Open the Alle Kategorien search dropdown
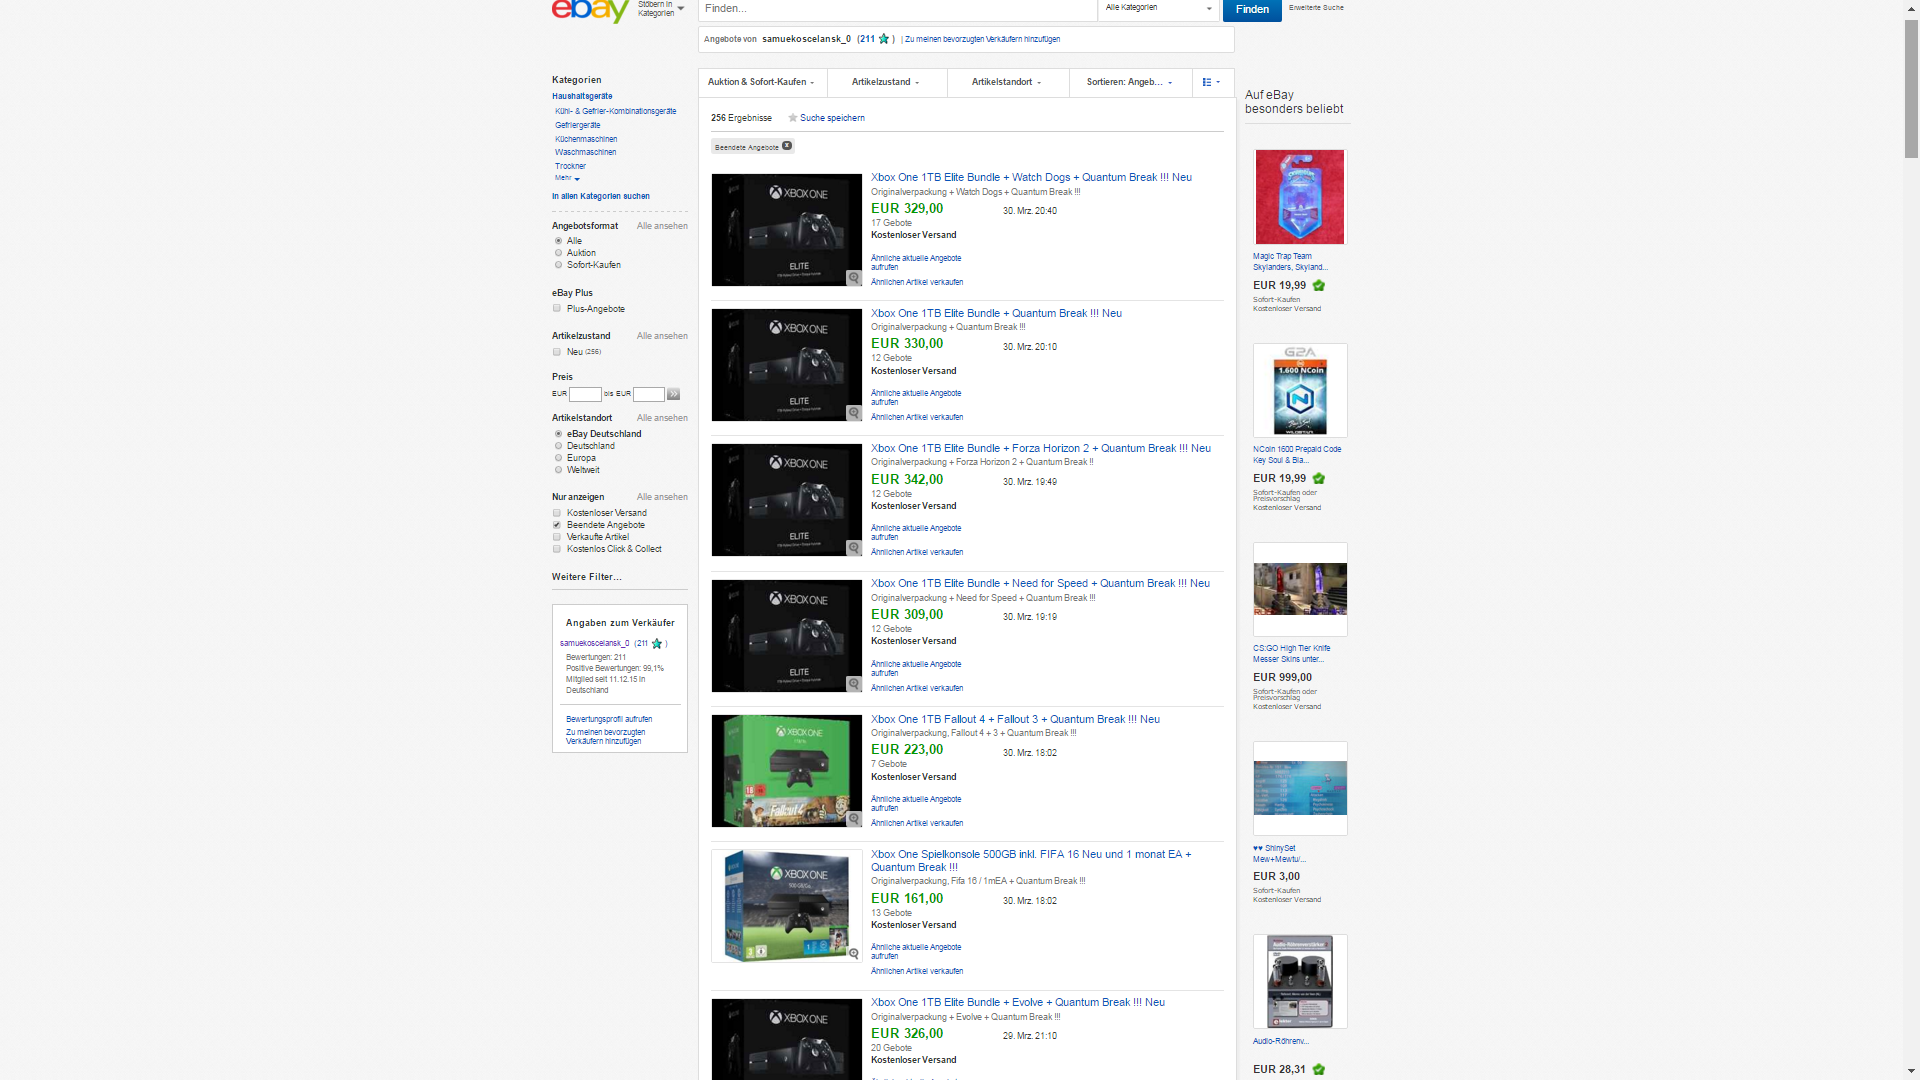Screen dimensions: 1920x1080 click(x=1159, y=8)
